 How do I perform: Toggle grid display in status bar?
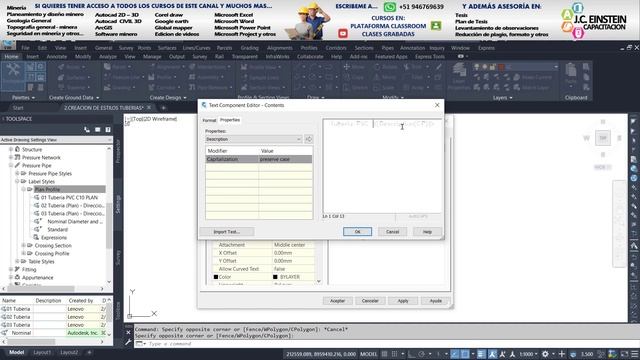[384, 354]
